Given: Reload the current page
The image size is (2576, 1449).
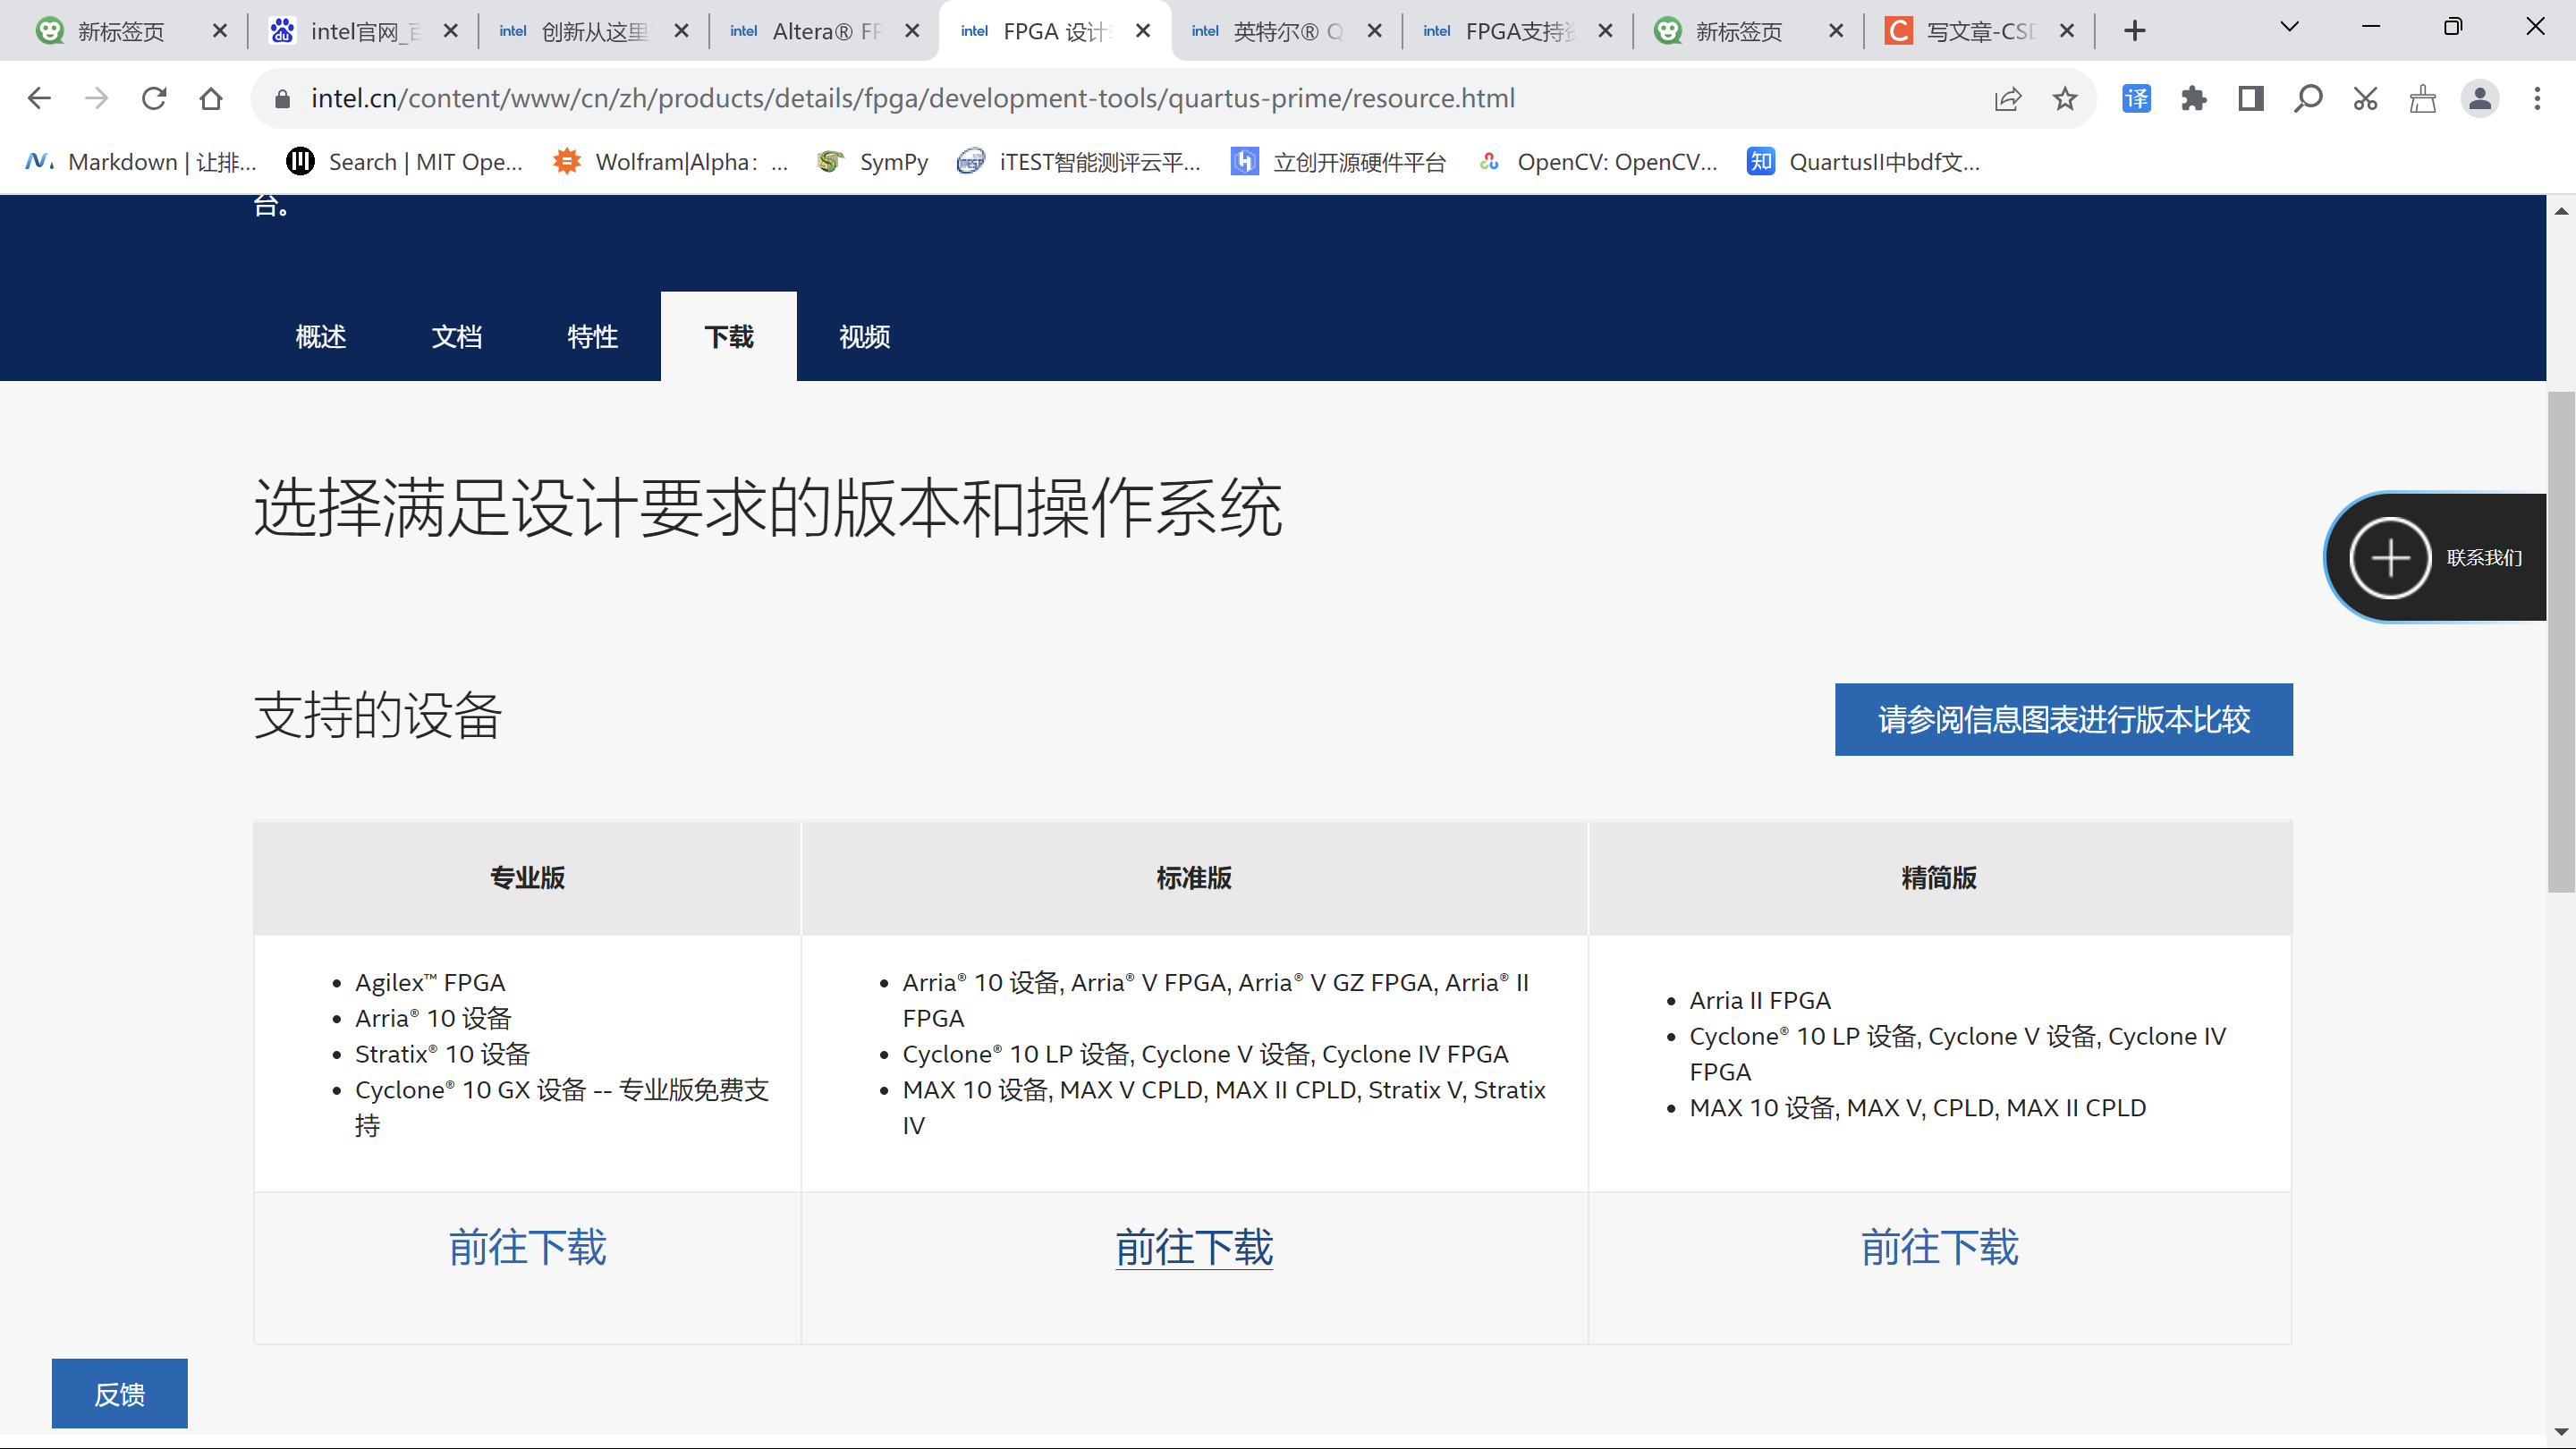Looking at the screenshot, I should [x=153, y=98].
